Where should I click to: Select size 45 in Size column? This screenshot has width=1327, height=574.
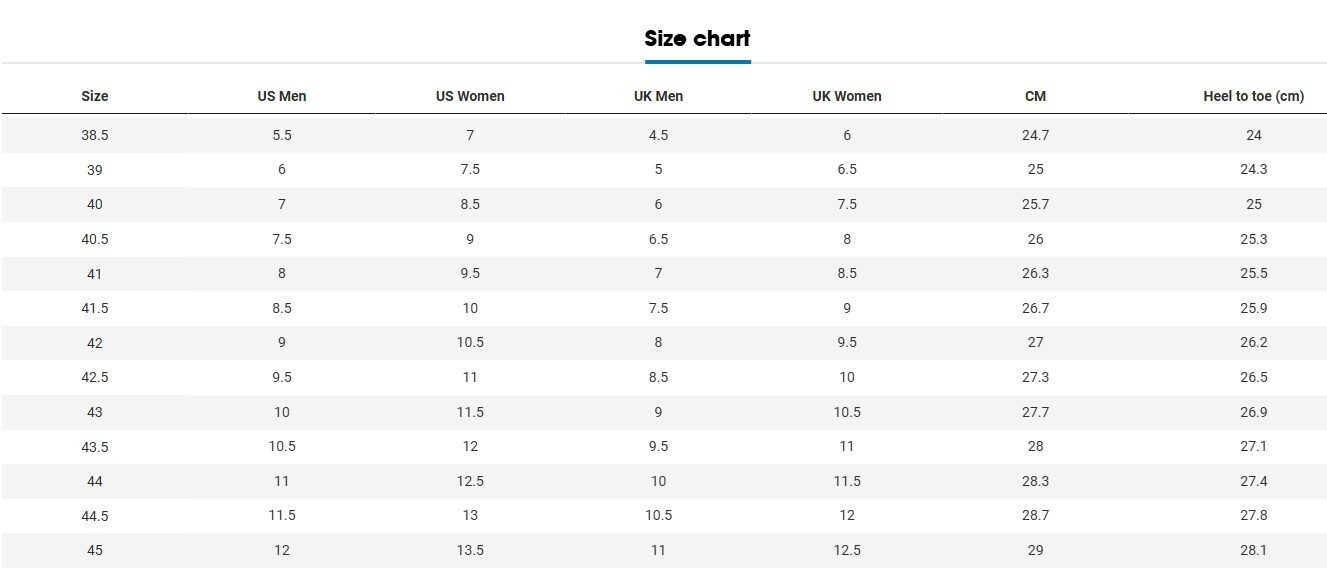tap(95, 550)
